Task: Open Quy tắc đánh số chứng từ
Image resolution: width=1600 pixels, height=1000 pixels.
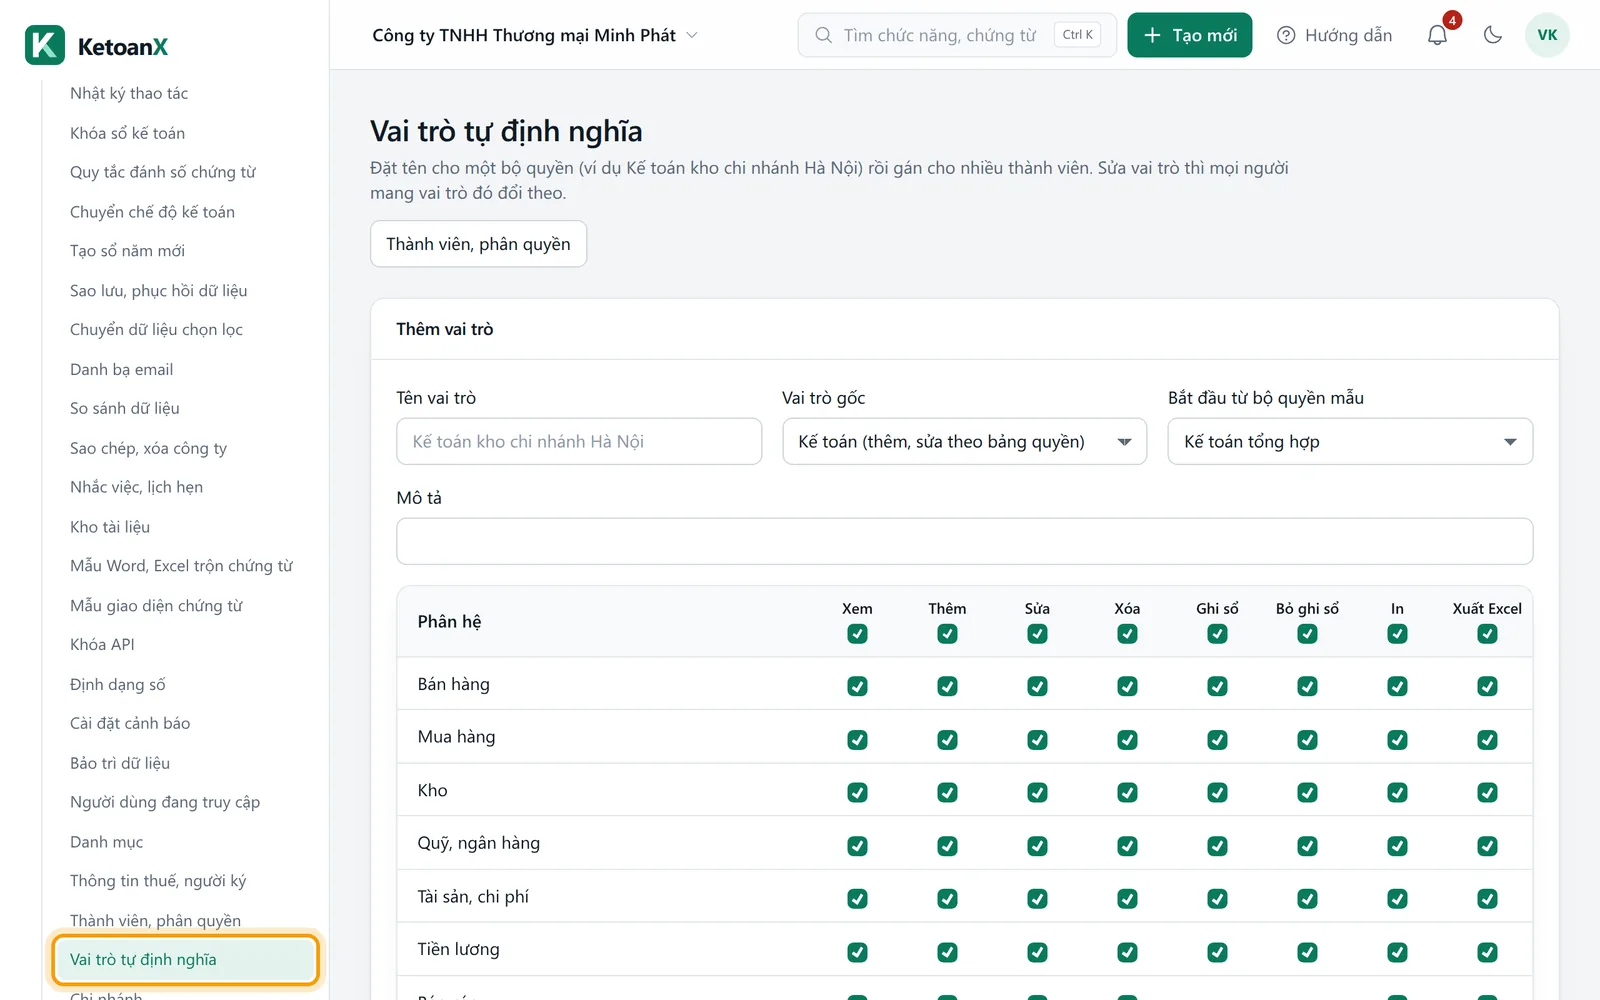Action: 163,172
